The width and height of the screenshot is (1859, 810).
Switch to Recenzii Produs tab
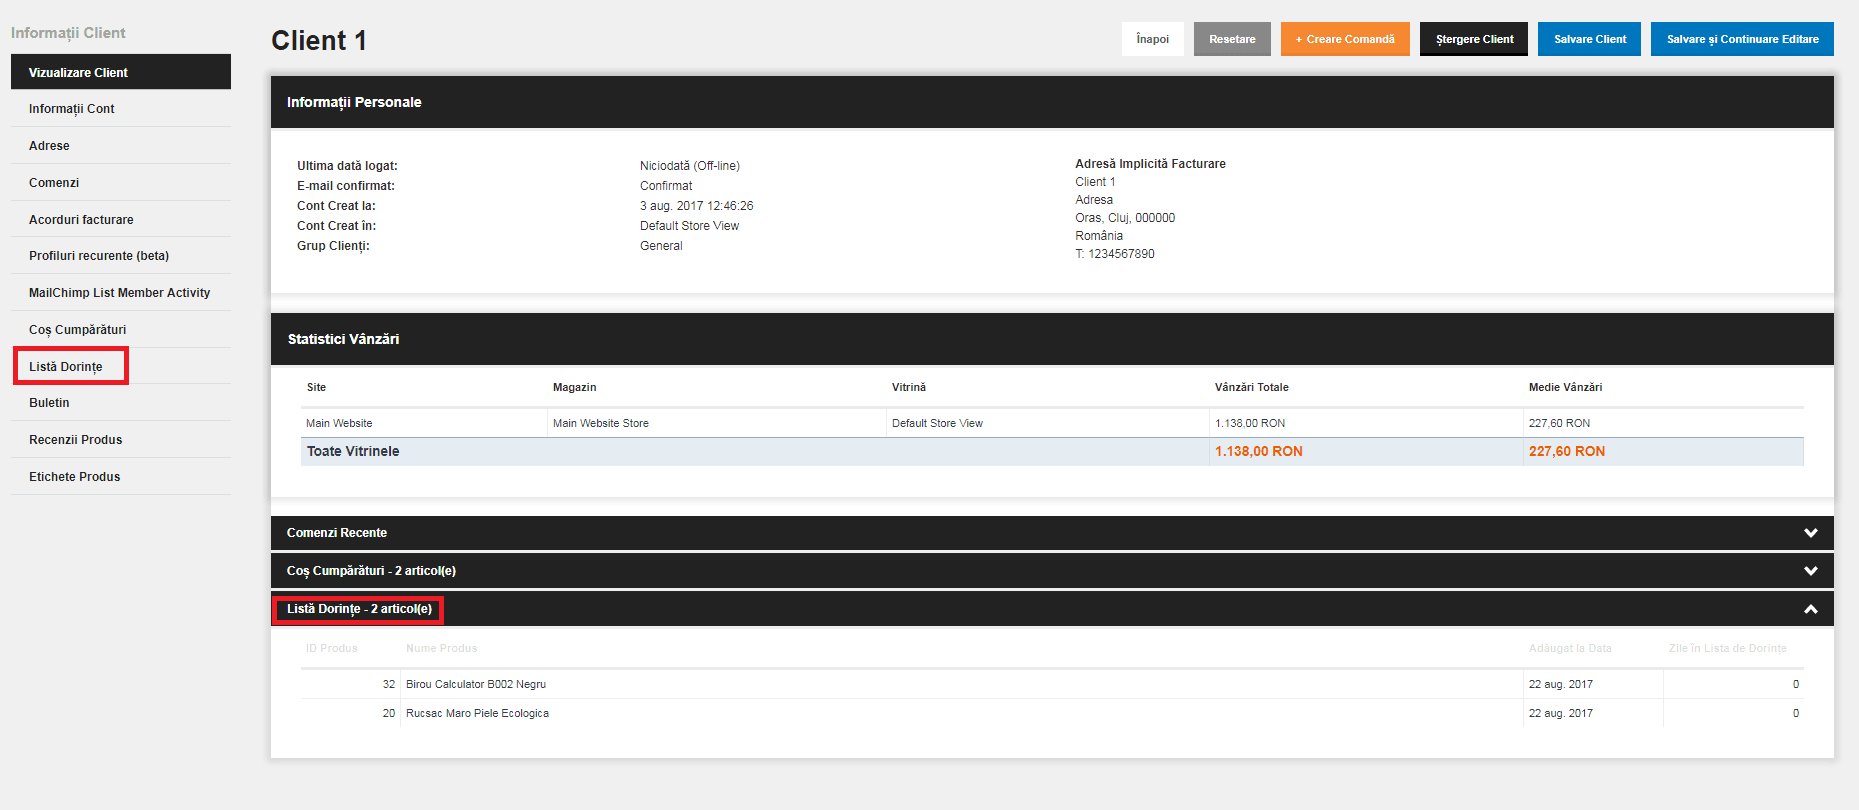click(x=121, y=440)
